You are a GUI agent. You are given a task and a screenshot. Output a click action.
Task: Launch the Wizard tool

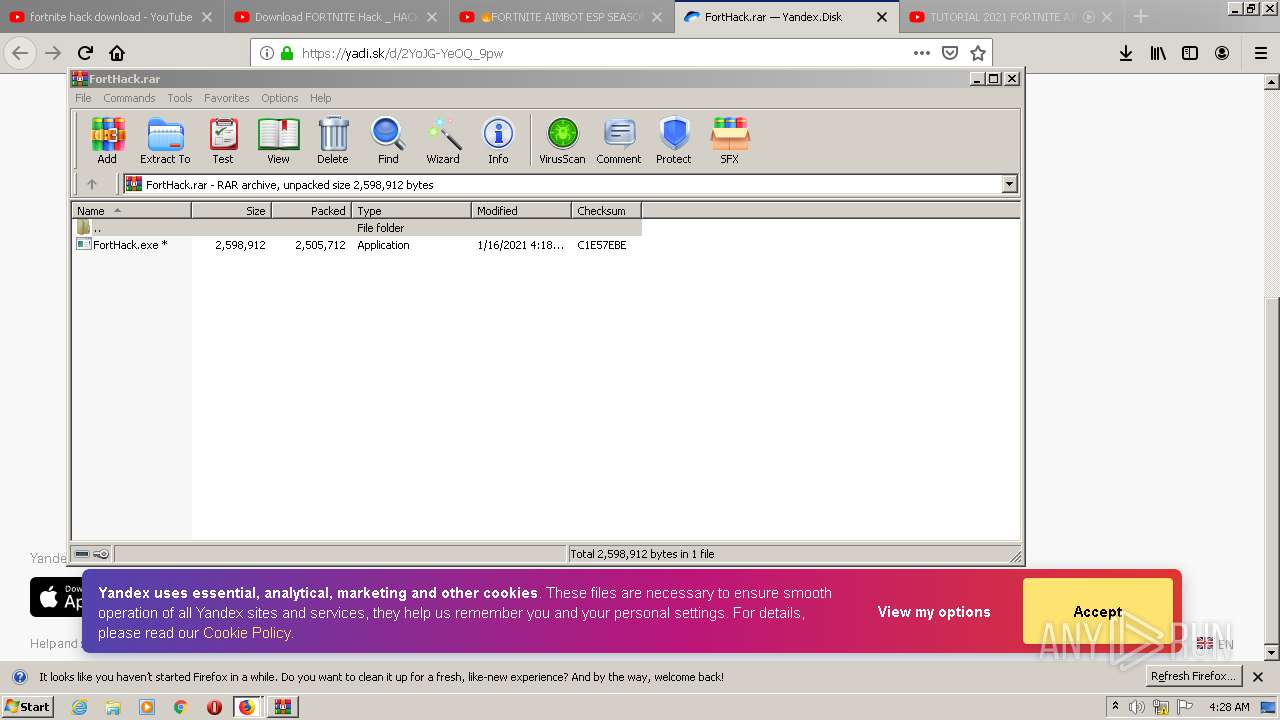443,140
